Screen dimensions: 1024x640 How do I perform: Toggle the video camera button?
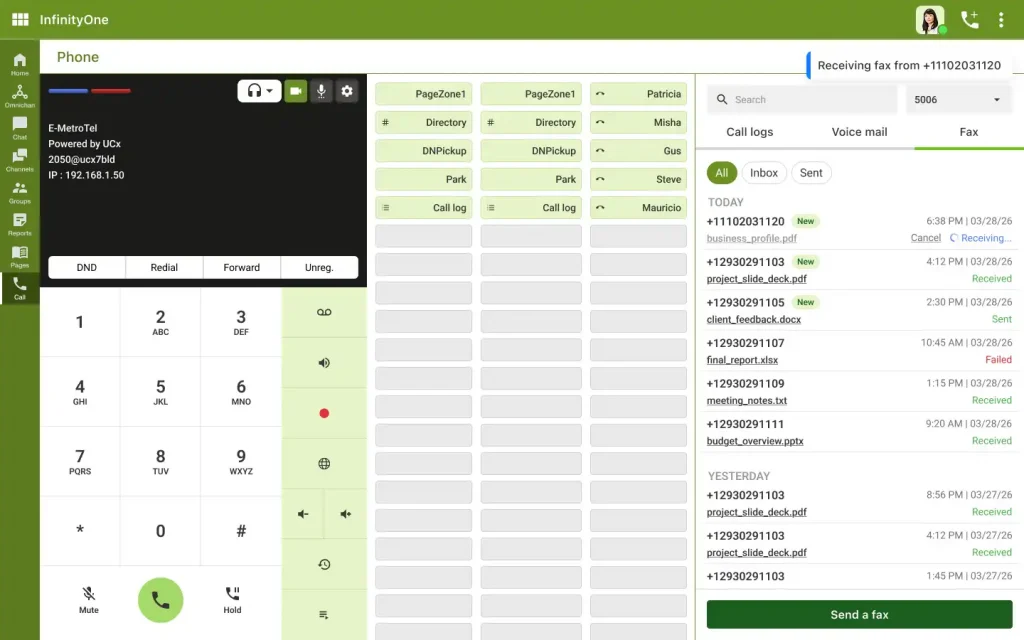[x=296, y=91]
